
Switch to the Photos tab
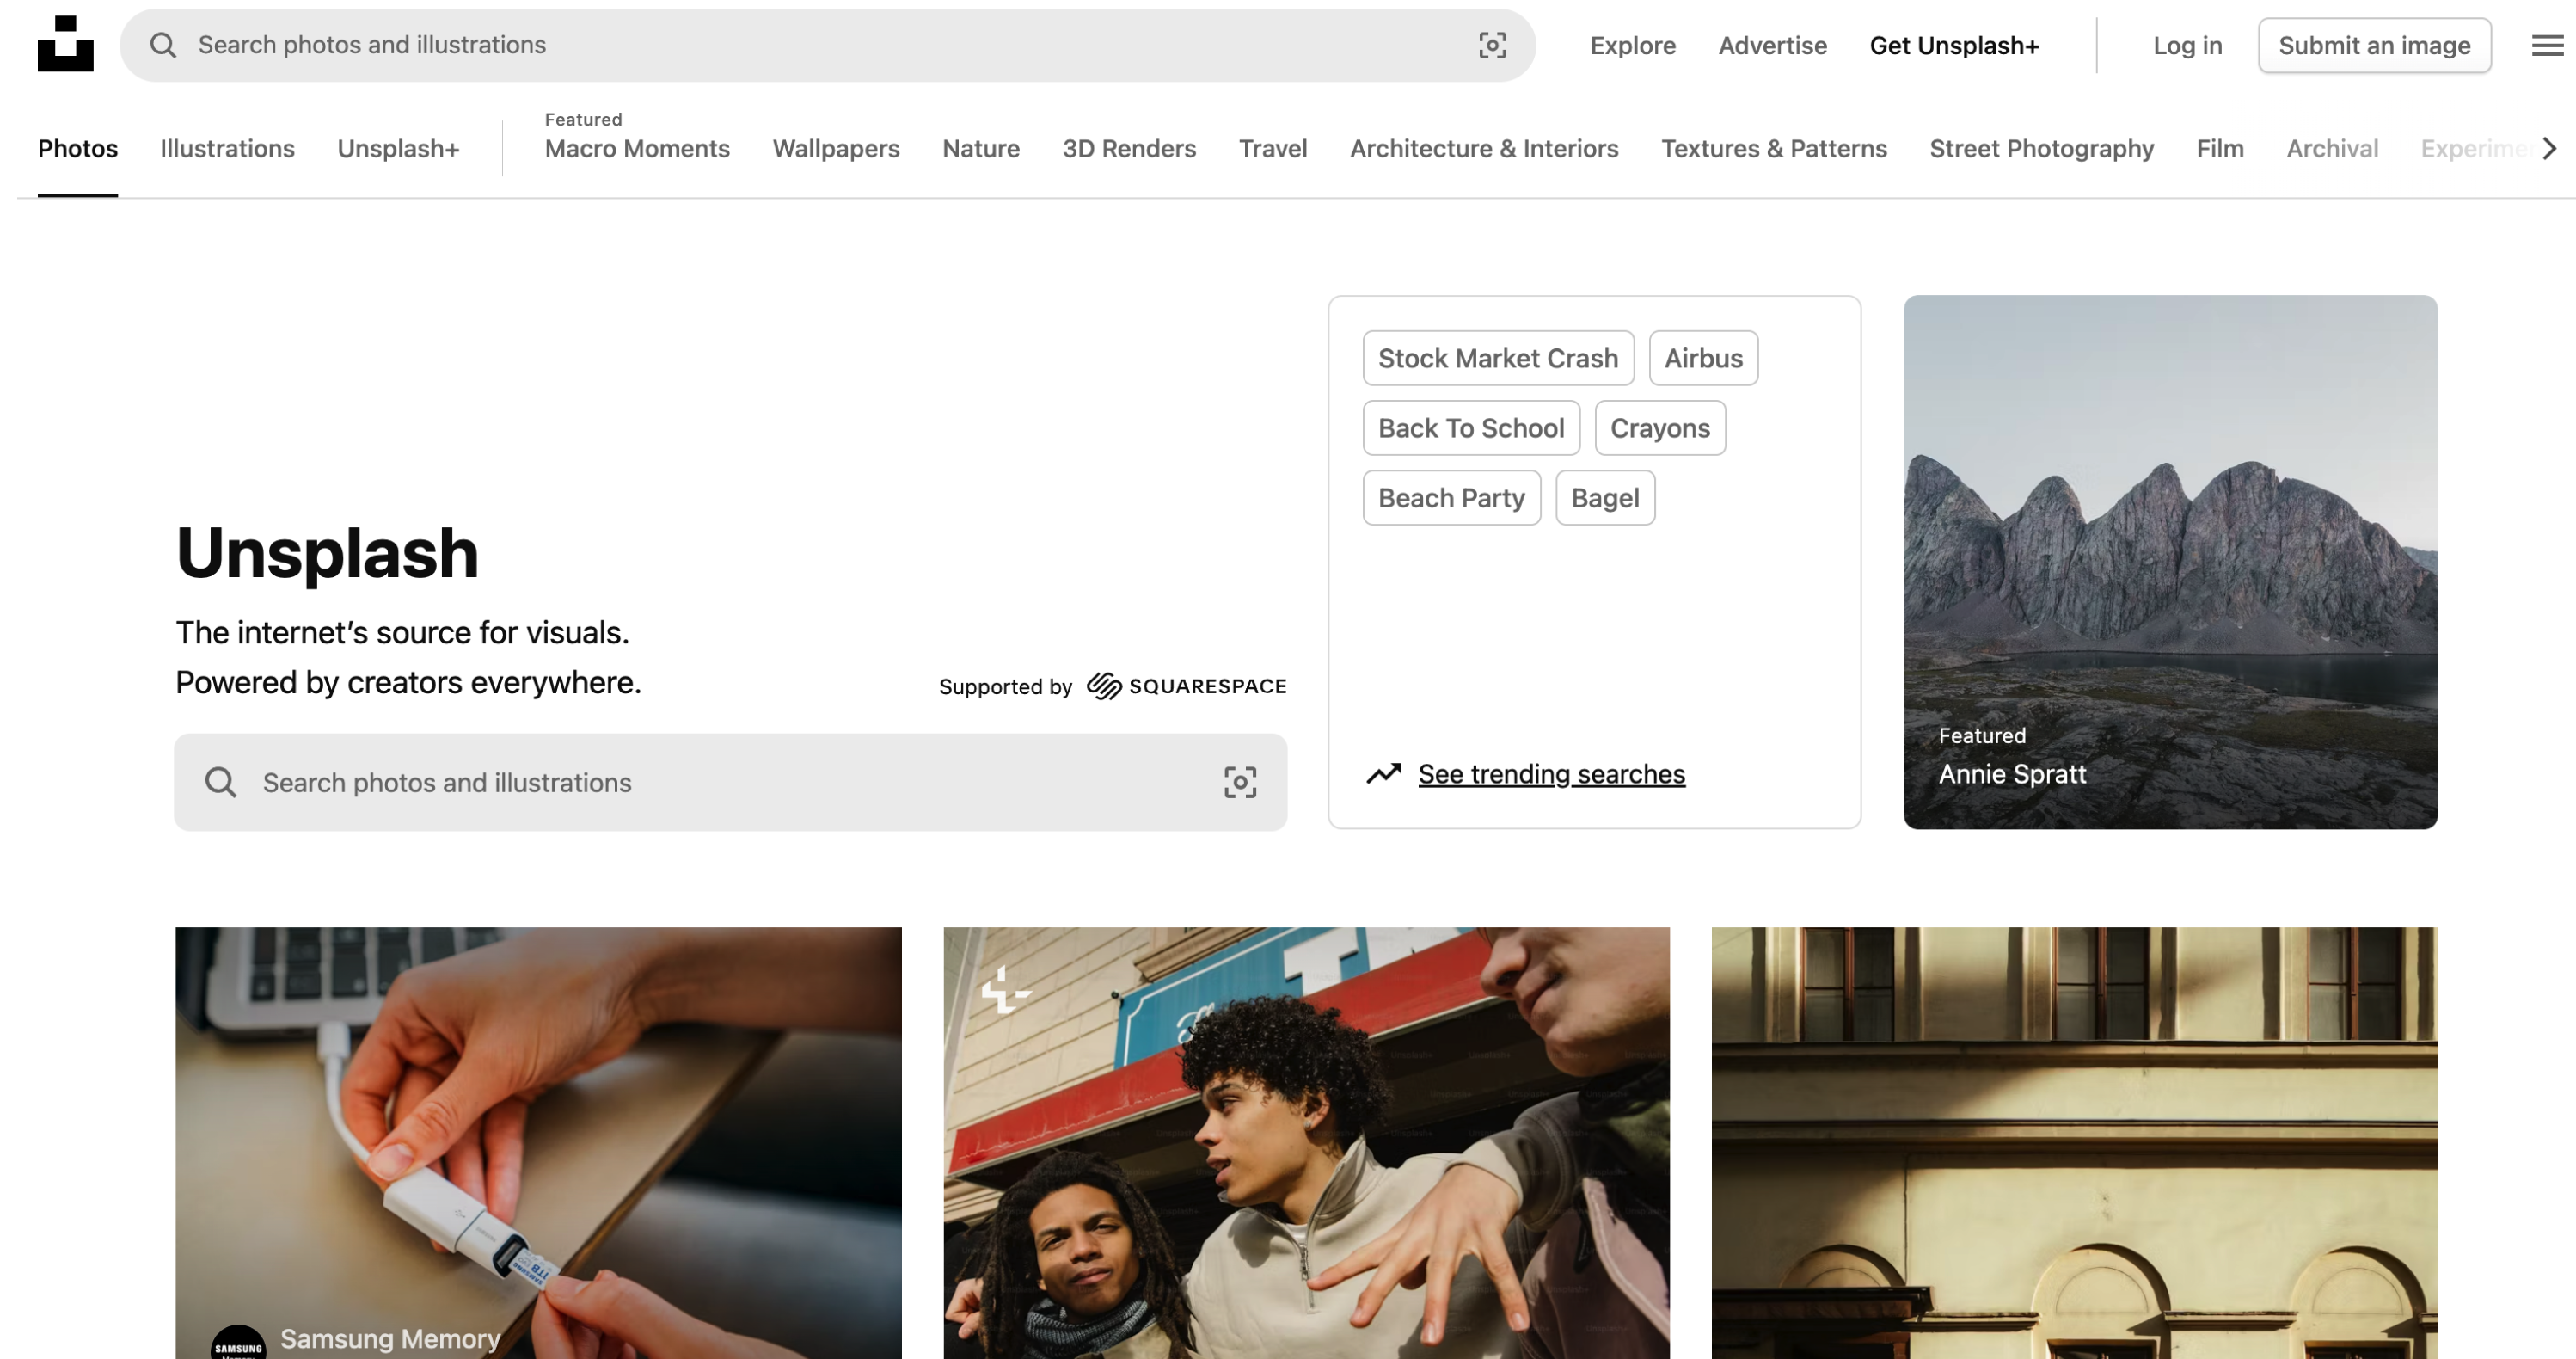78,148
